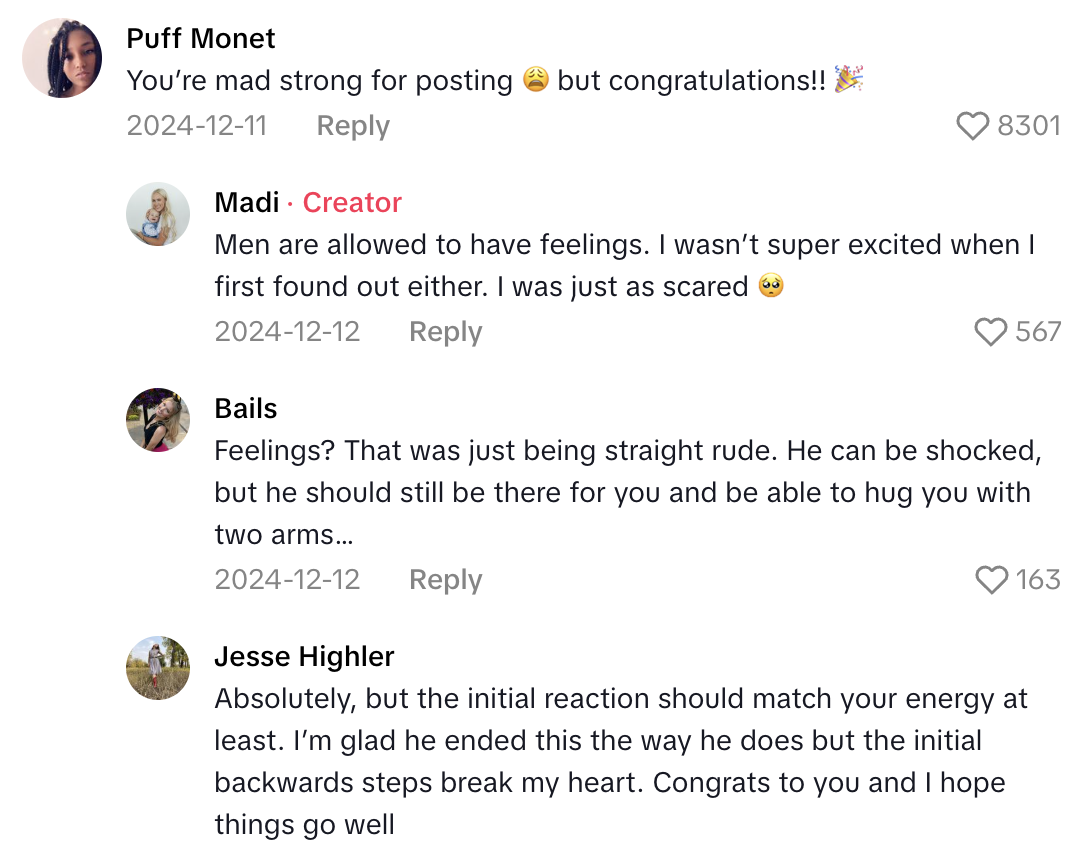Image resolution: width=1076 pixels, height=848 pixels.
Task: Reply to Madi's creator comment
Action: pyautogui.click(x=445, y=332)
